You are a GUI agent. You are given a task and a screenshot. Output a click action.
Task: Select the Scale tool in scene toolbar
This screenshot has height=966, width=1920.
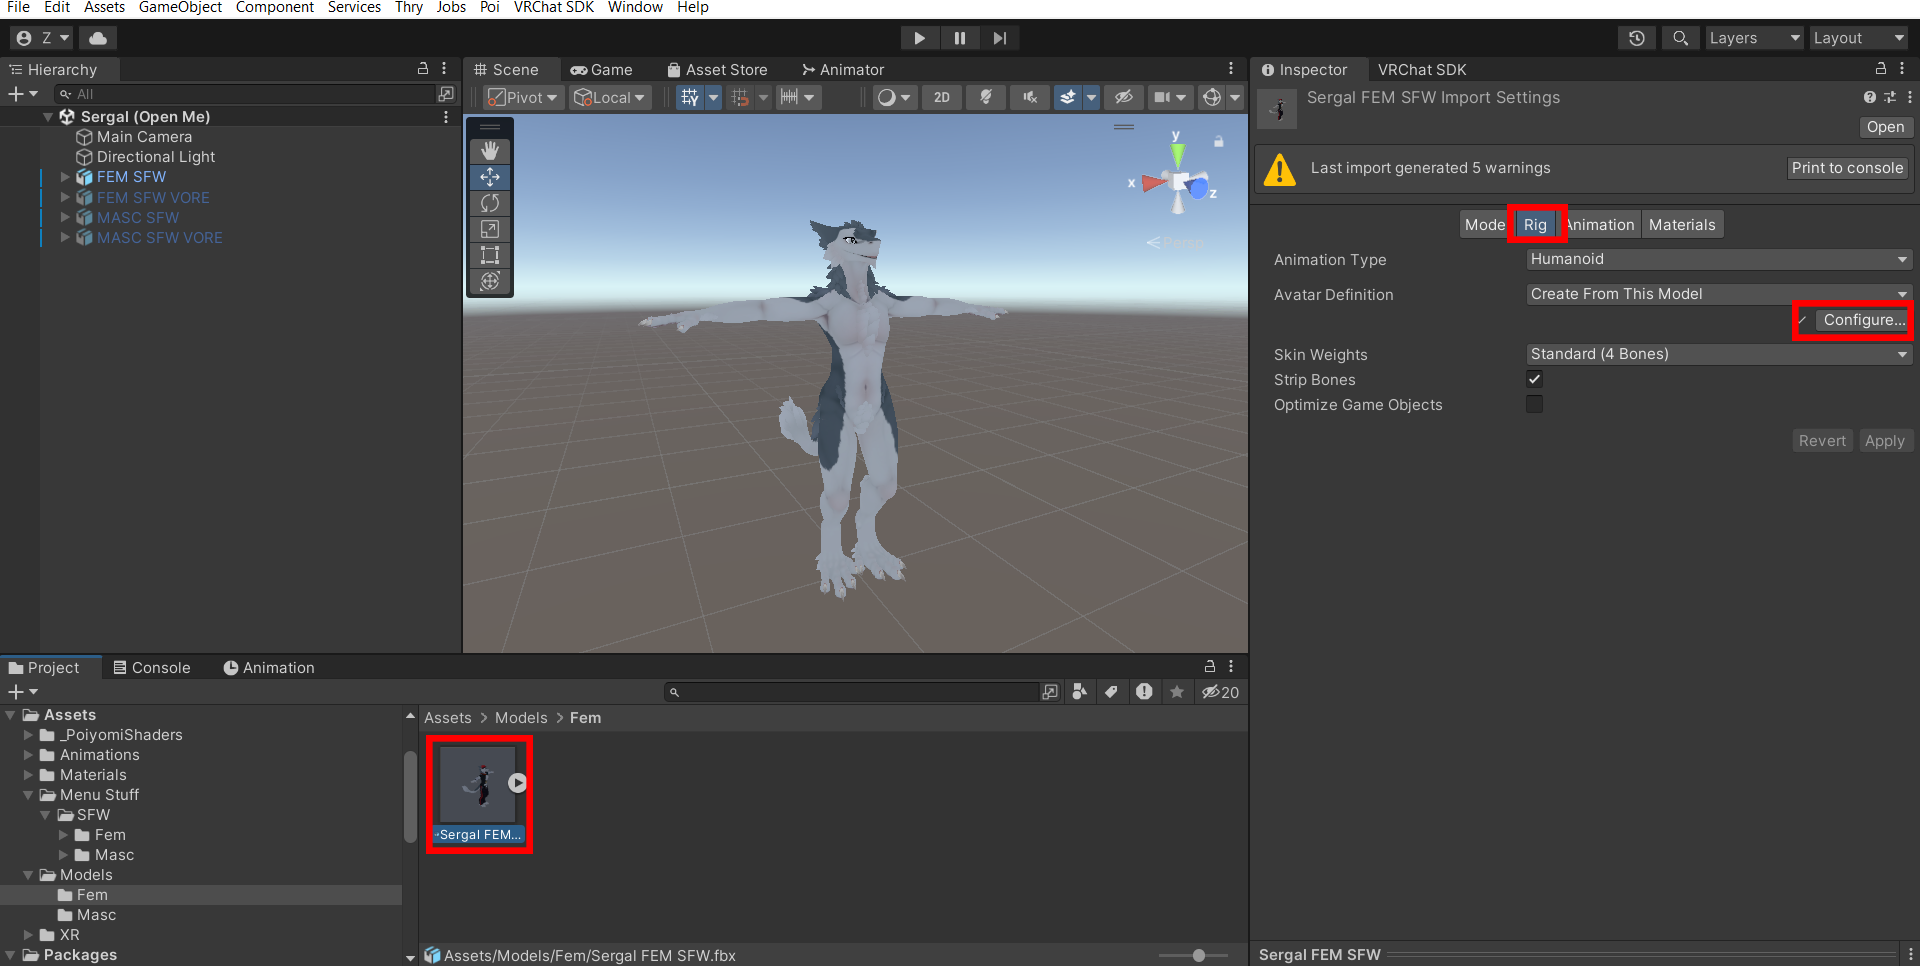click(x=490, y=229)
